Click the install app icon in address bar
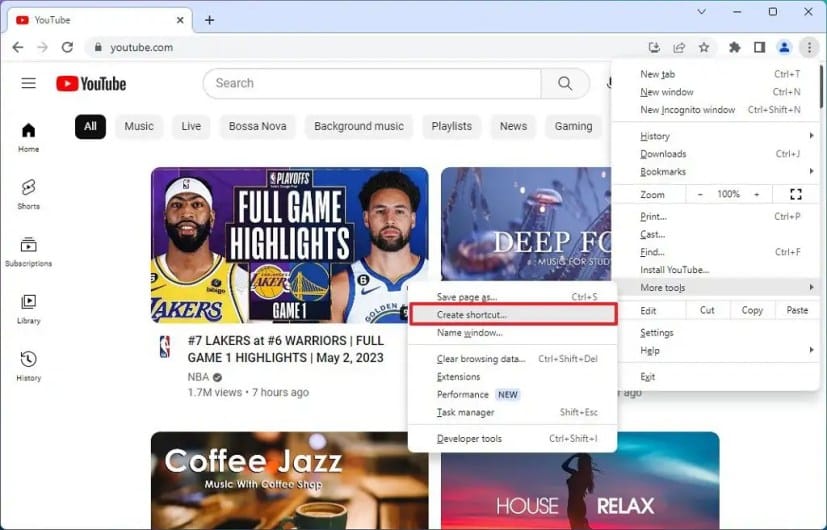 [654, 47]
